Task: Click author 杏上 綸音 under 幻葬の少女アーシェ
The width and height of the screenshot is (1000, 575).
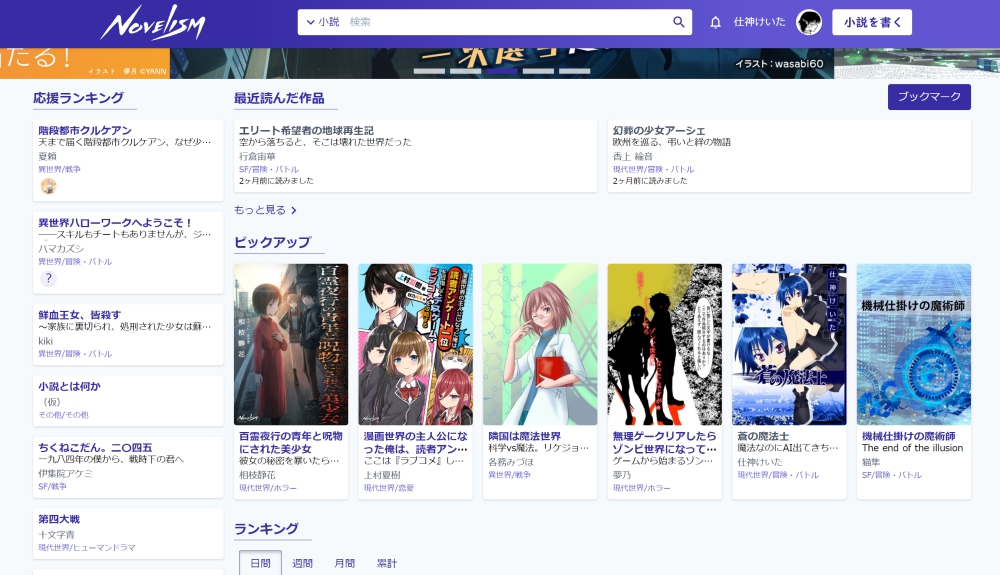Action: click(x=633, y=156)
